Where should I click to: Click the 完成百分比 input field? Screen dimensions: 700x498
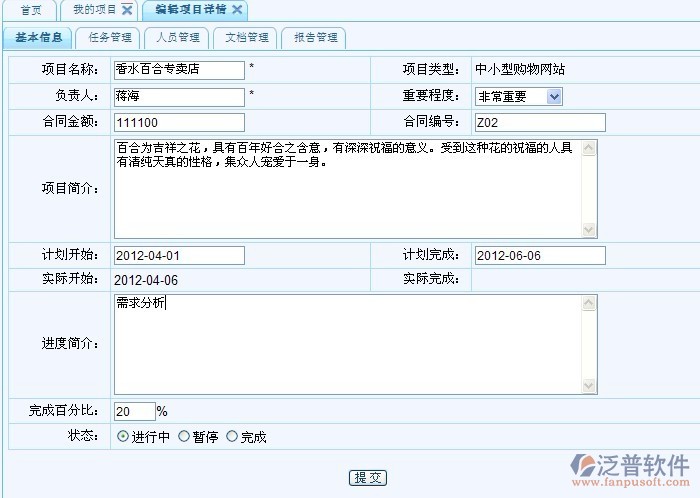coord(134,411)
